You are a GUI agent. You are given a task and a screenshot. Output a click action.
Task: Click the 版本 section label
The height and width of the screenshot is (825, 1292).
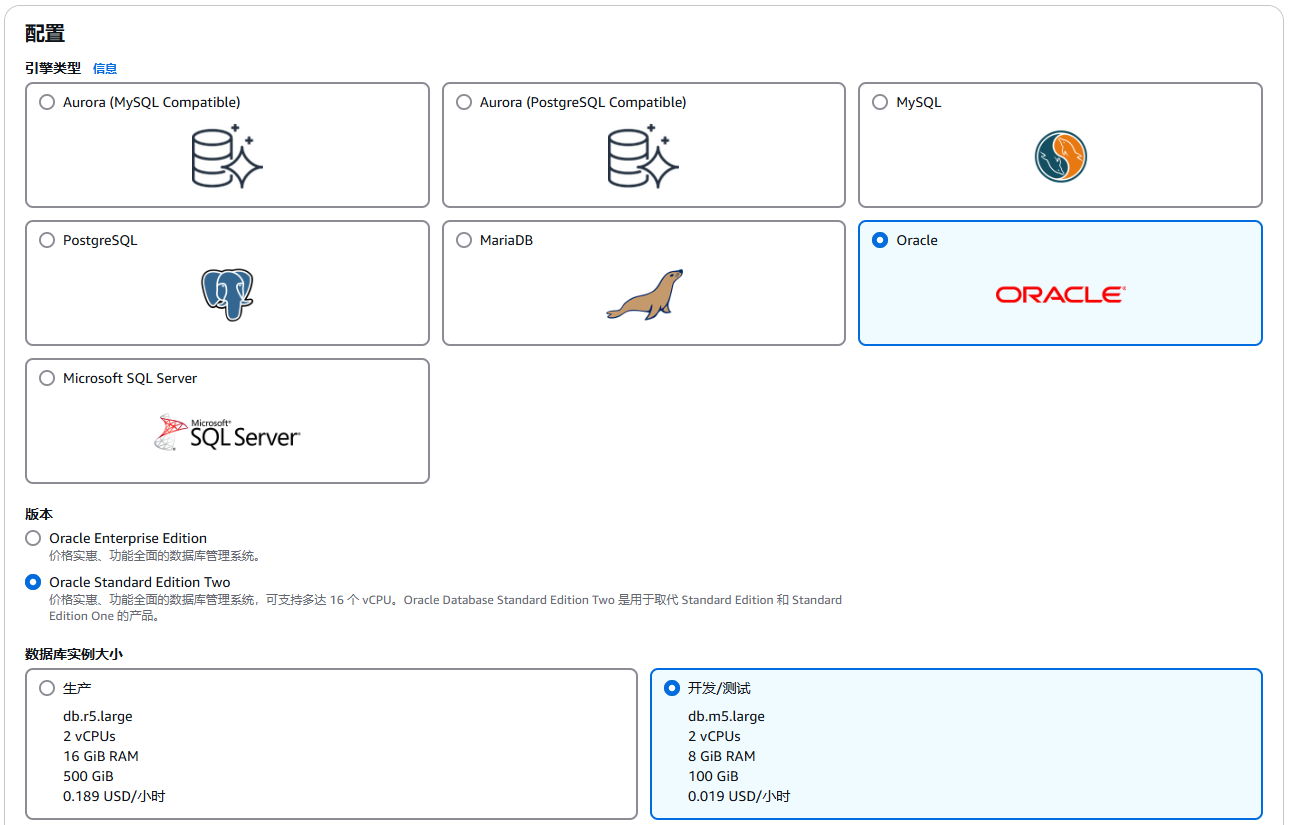click(39, 514)
